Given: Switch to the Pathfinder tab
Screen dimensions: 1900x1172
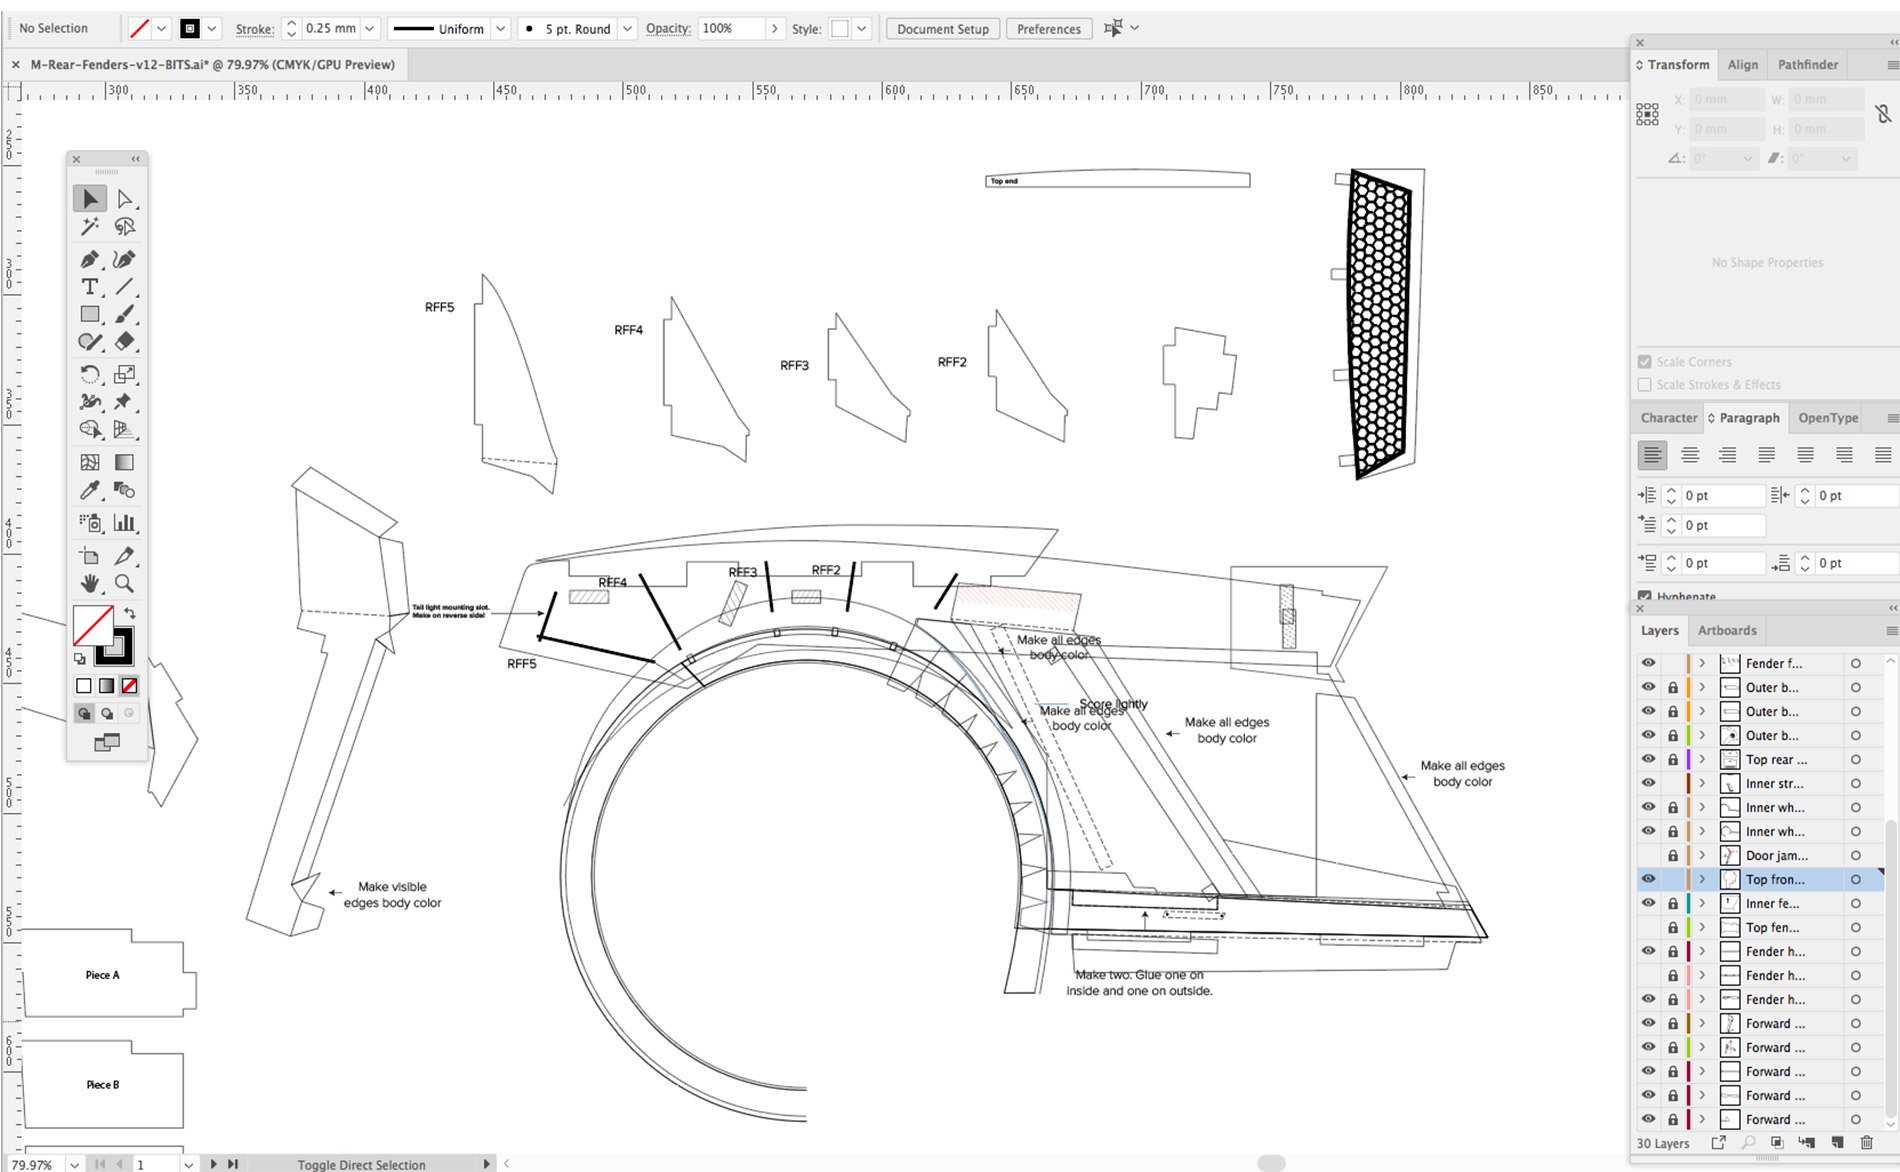Looking at the screenshot, I should (x=1807, y=64).
